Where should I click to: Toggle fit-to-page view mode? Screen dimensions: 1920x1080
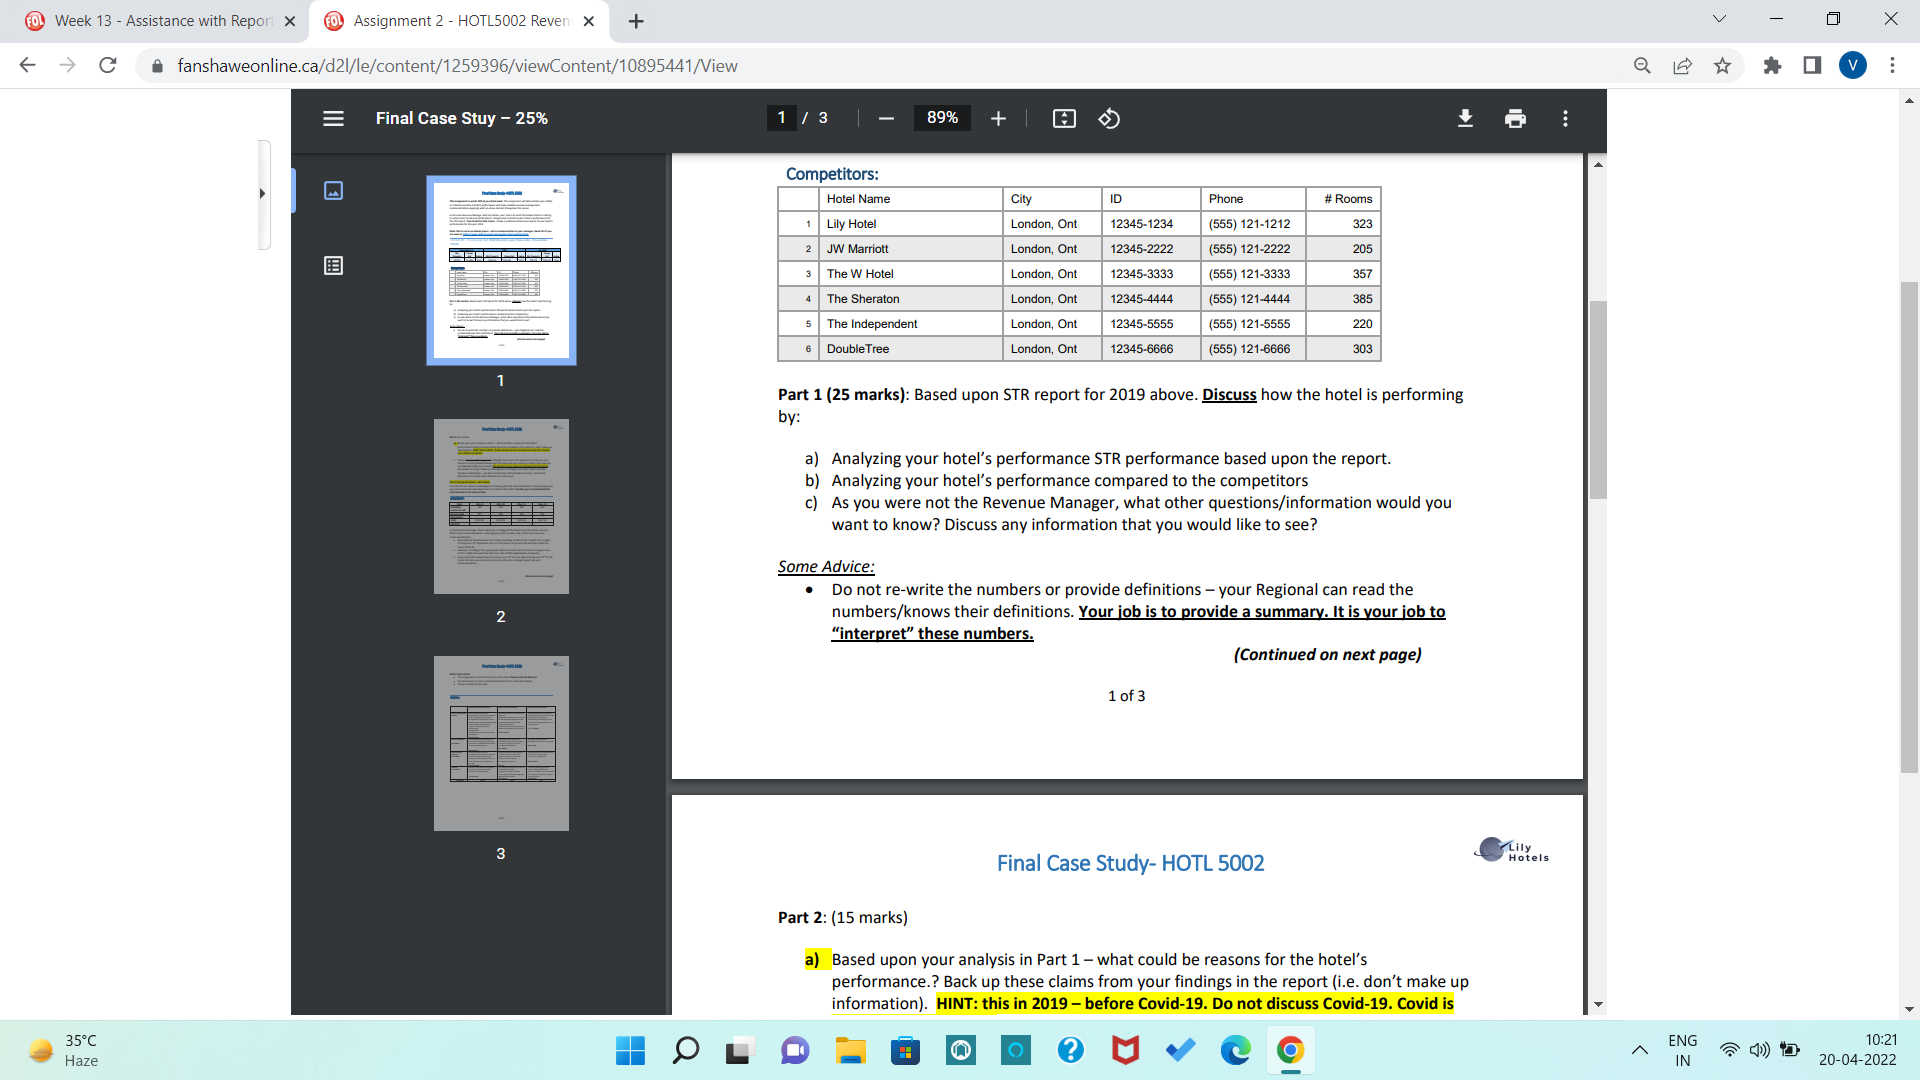pos(1064,118)
